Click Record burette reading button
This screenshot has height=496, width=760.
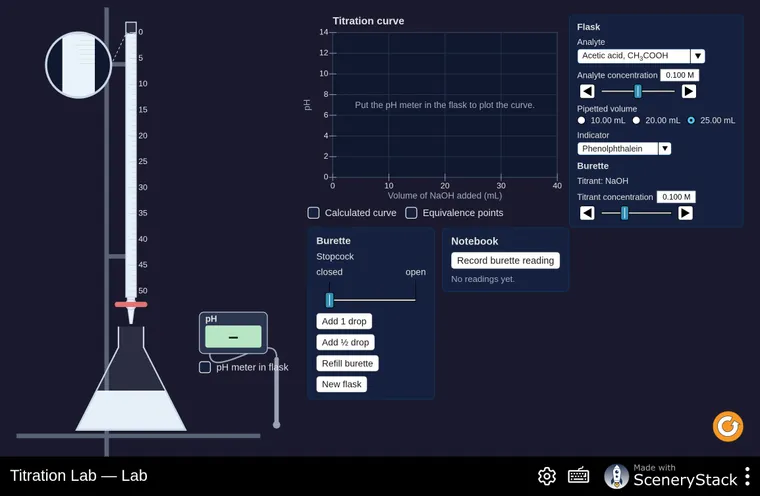click(x=505, y=260)
